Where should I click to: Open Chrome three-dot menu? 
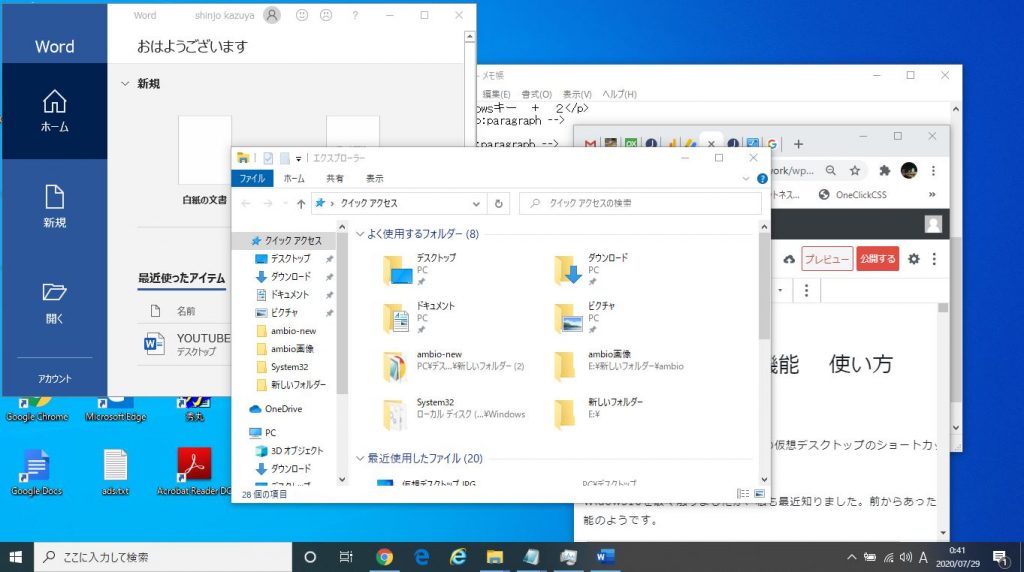pos(933,170)
